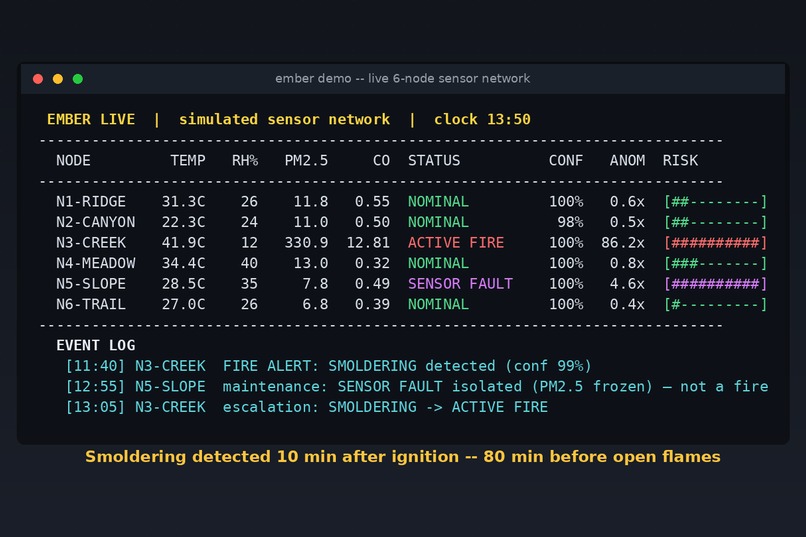
Task: Click the NOMINAL status of N6-TRAIL
Action: pyautogui.click(x=438, y=304)
